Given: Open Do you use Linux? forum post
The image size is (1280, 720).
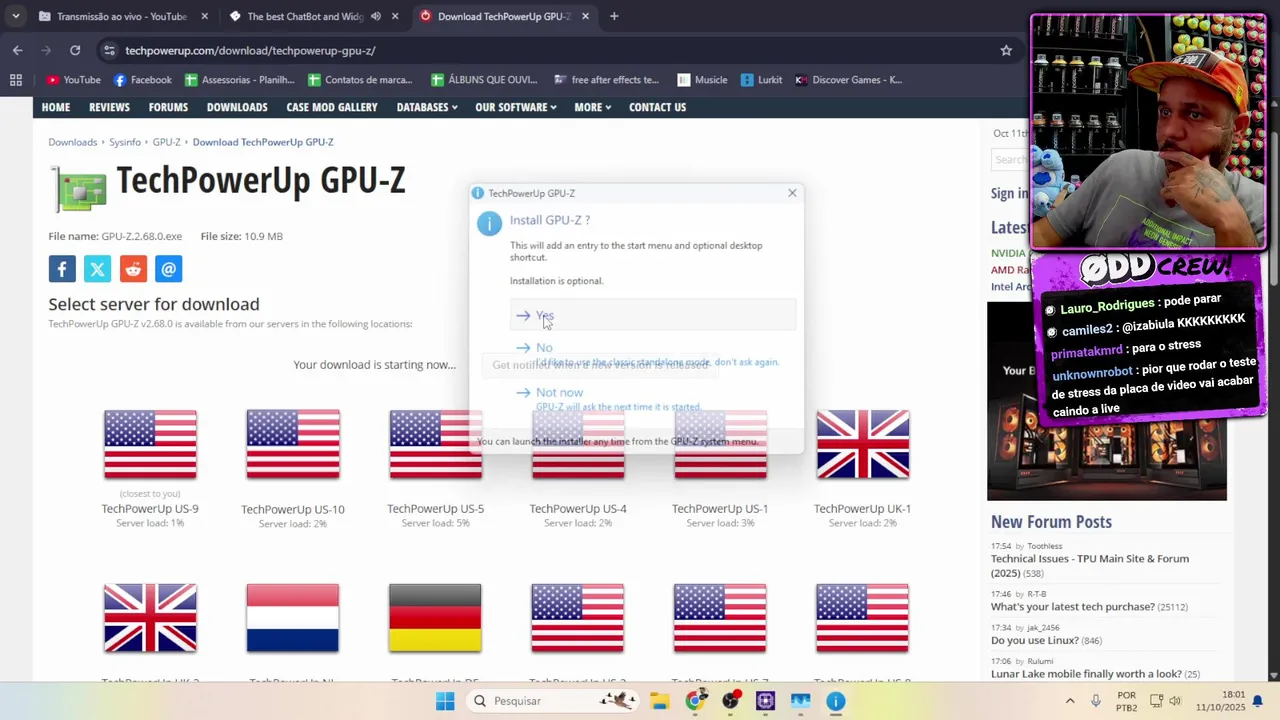Looking at the screenshot, I should pyautogui.click(x=1034, y=640).
